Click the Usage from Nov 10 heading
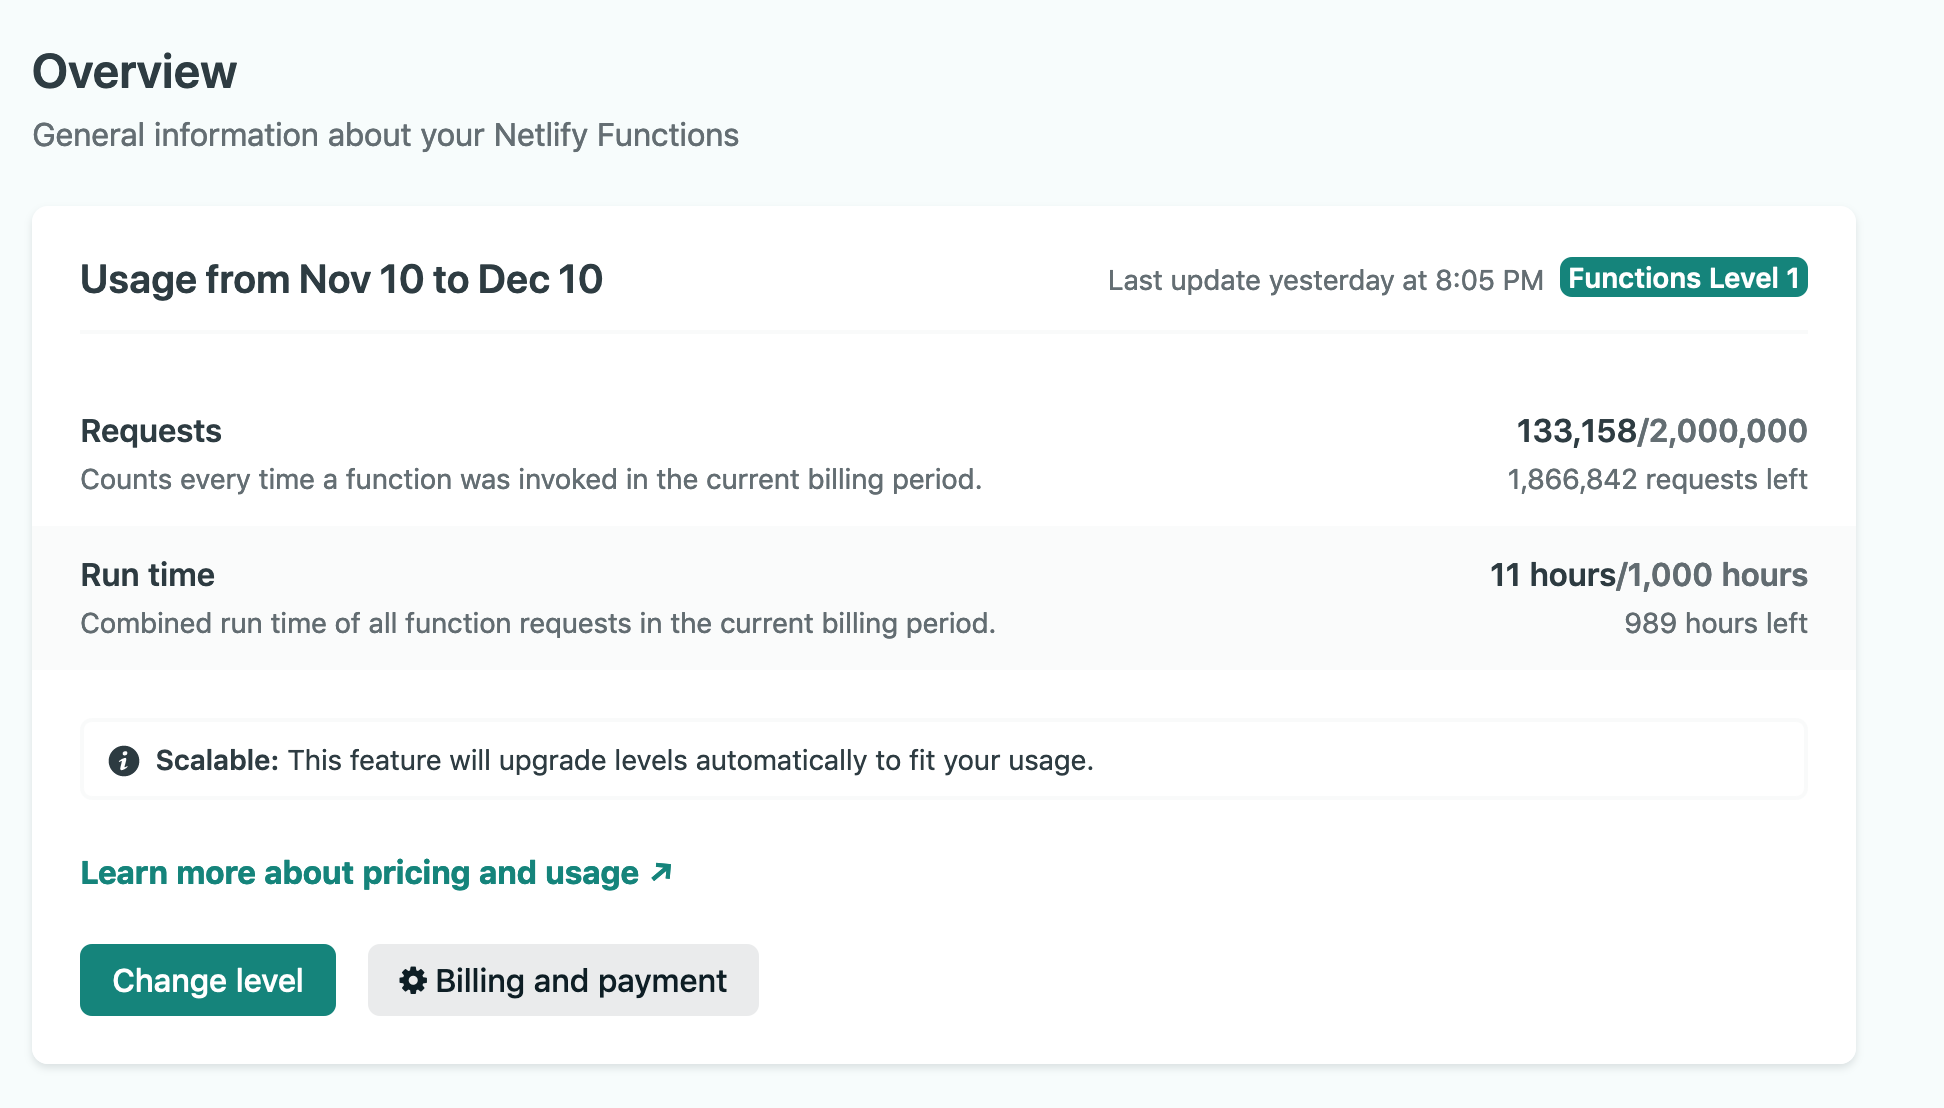The height and width of the screenshot is (1108, 1944). (x=341, y=280)
